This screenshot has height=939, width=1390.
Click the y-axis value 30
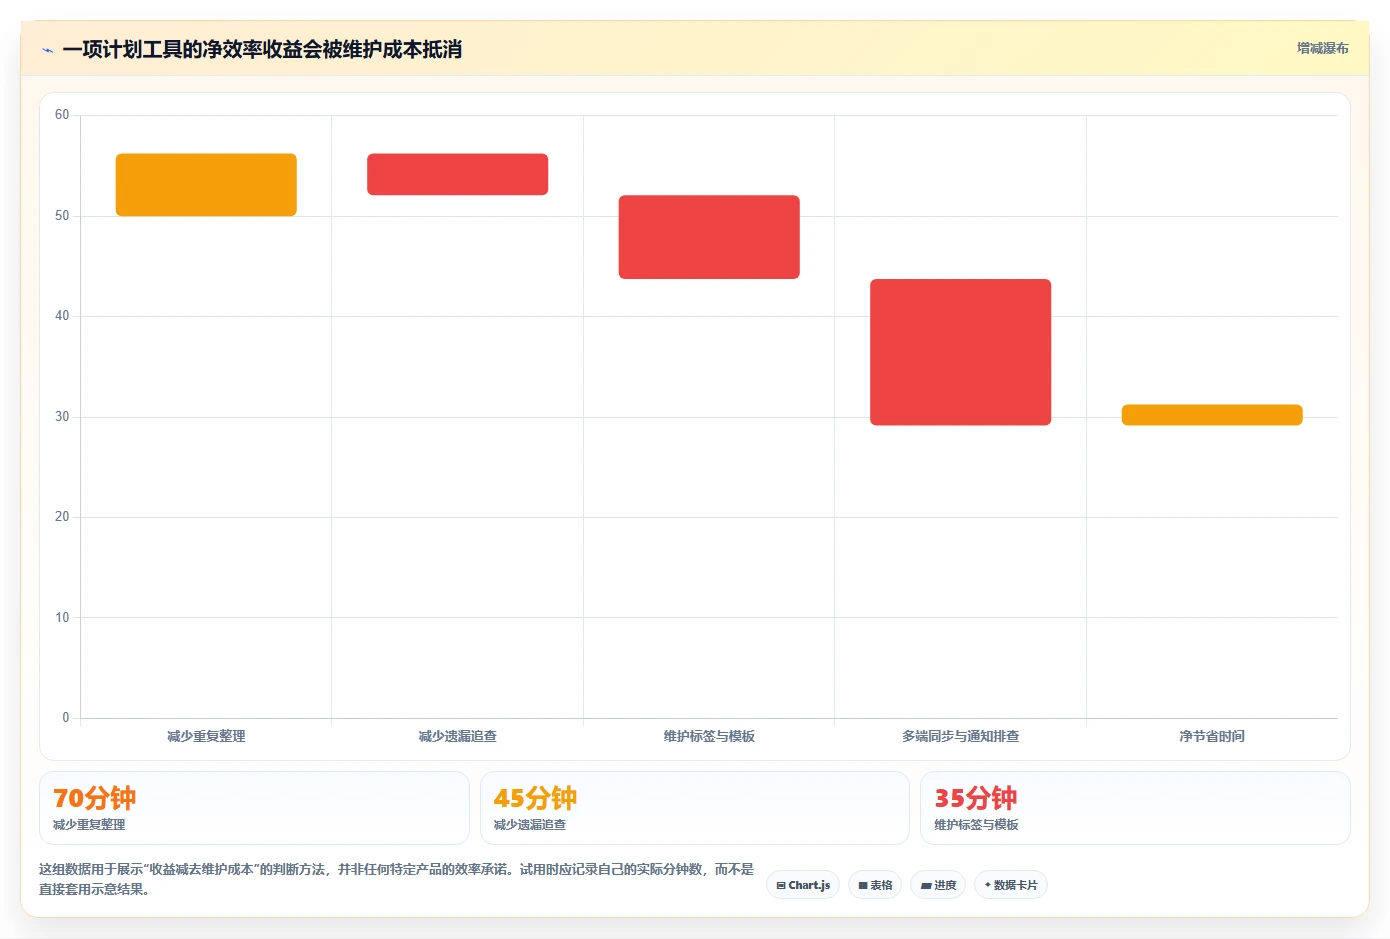click(x=62, y=417)
